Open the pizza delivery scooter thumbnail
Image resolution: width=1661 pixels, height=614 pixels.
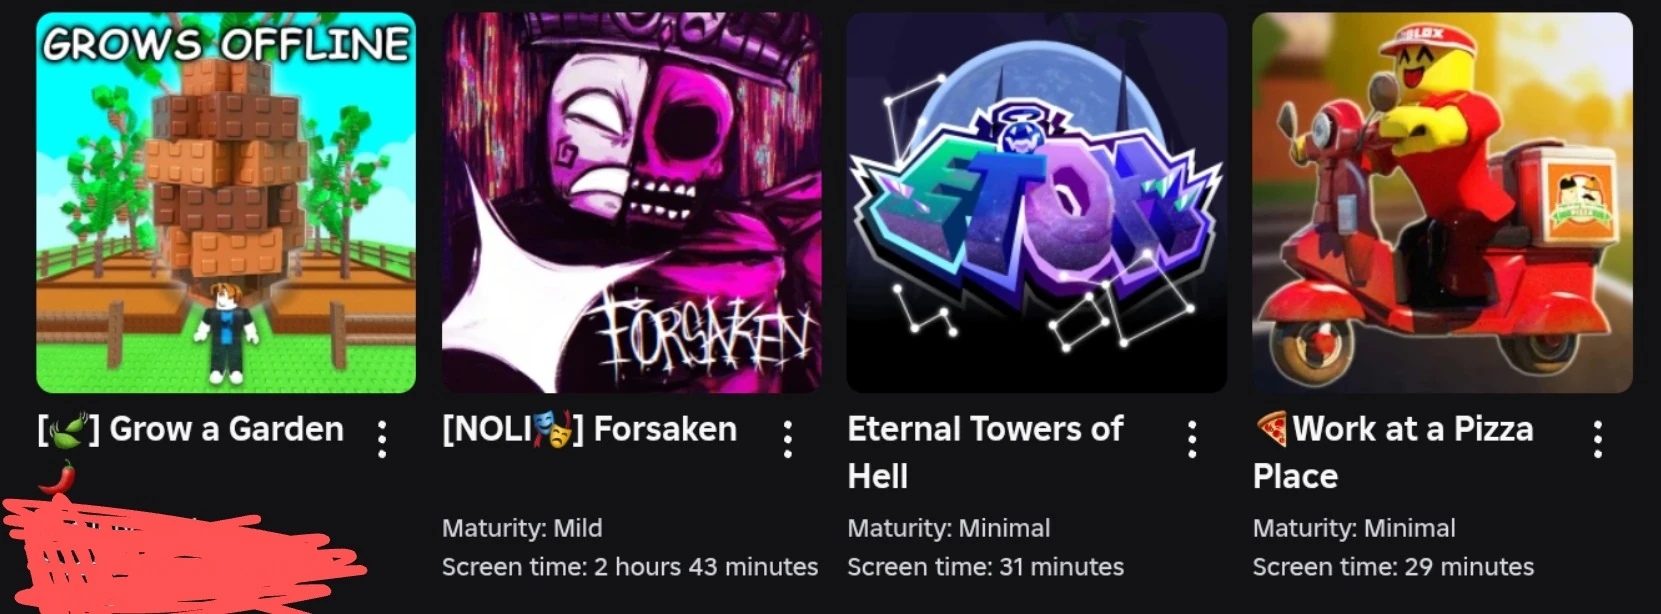click(1442, 203)
